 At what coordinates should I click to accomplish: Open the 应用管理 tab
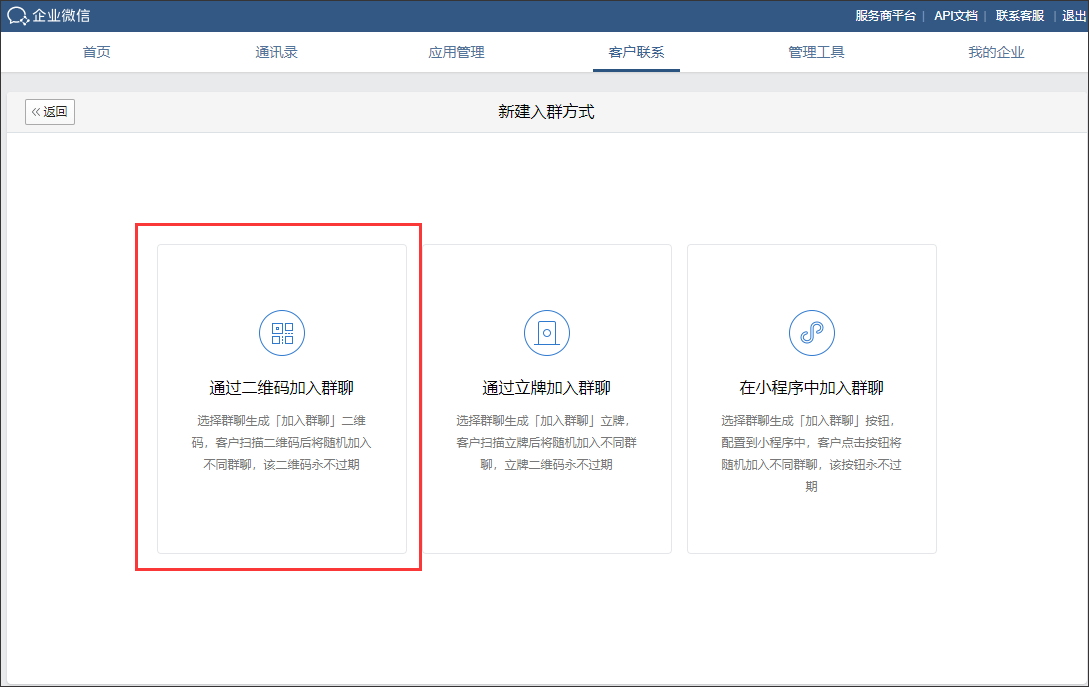(456, 52)
